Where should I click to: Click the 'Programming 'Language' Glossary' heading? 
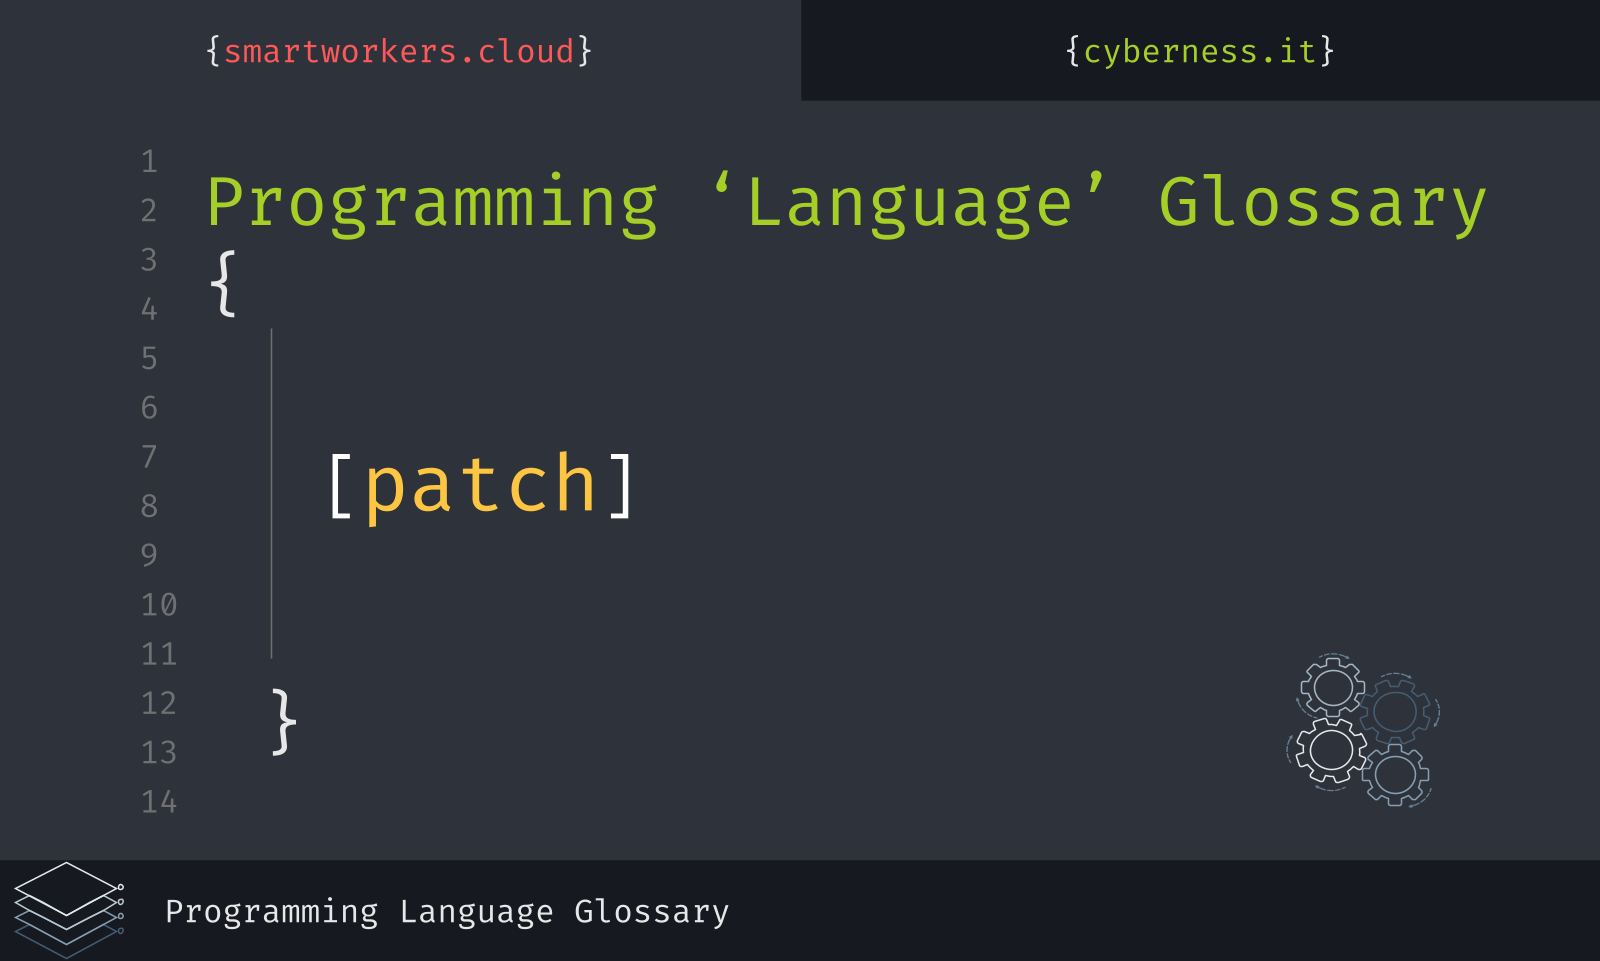coord(846,204)
